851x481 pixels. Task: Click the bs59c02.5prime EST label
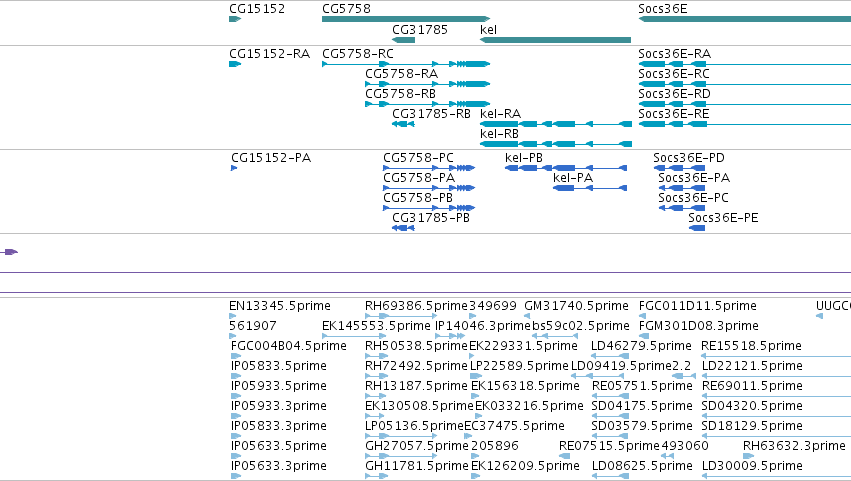(581, 326)
